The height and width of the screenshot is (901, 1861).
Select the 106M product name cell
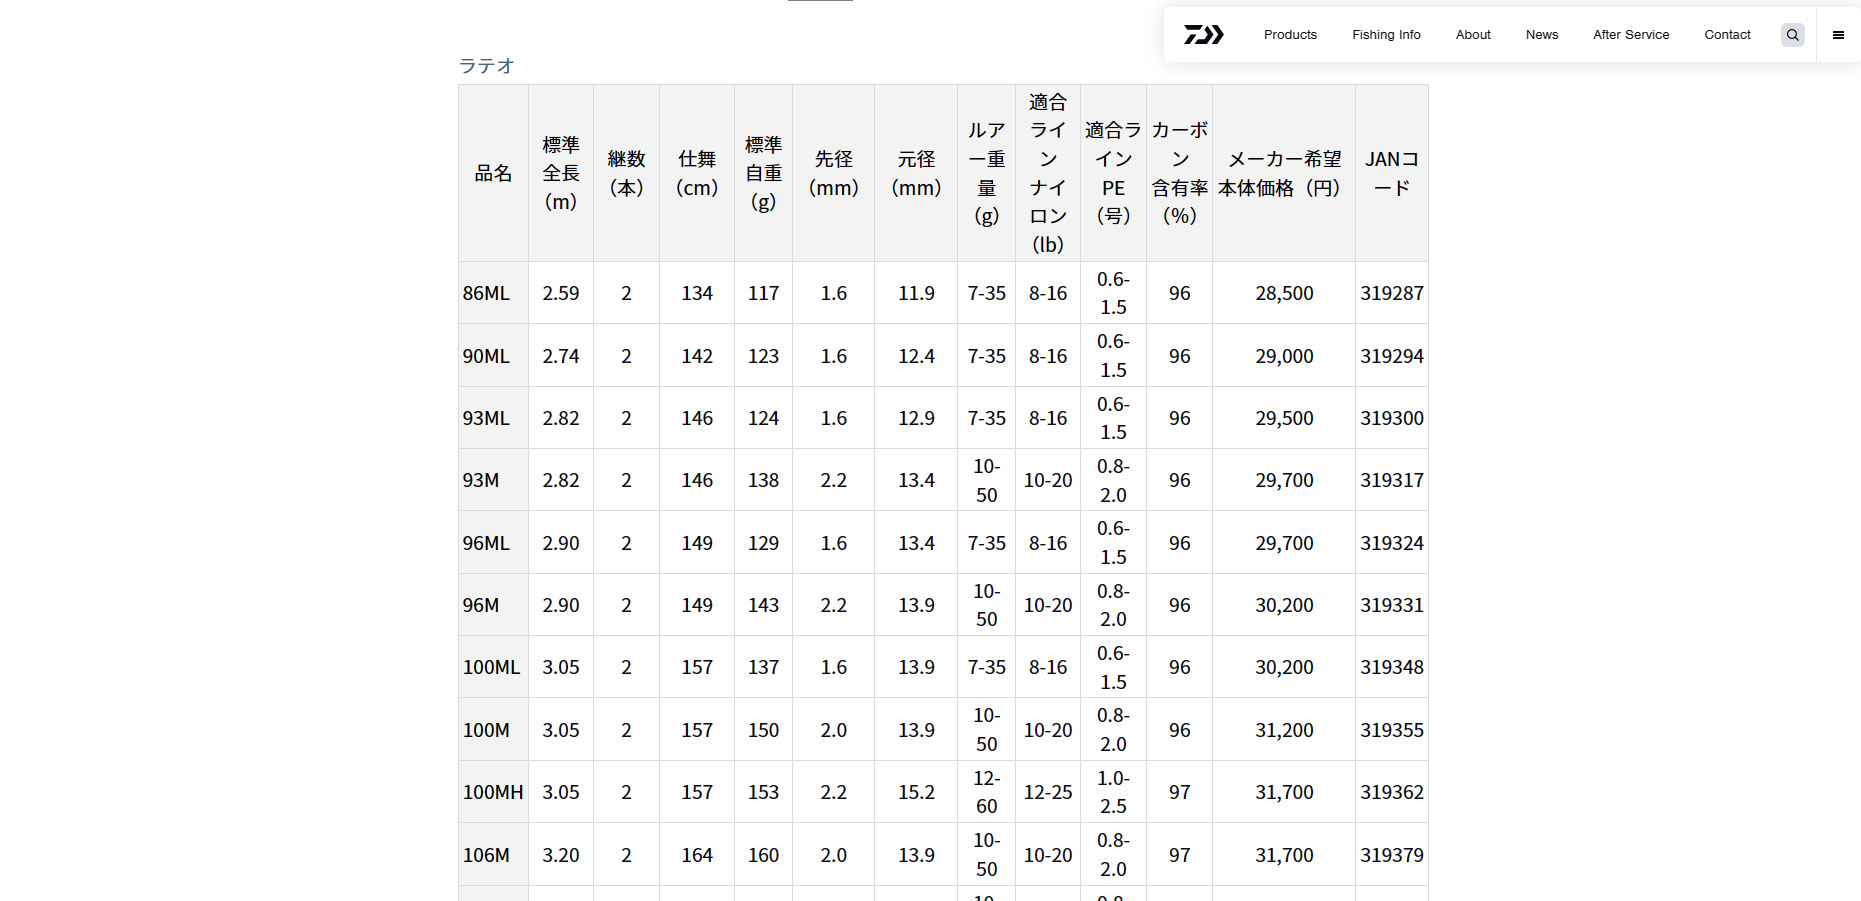tap(493, 855)
